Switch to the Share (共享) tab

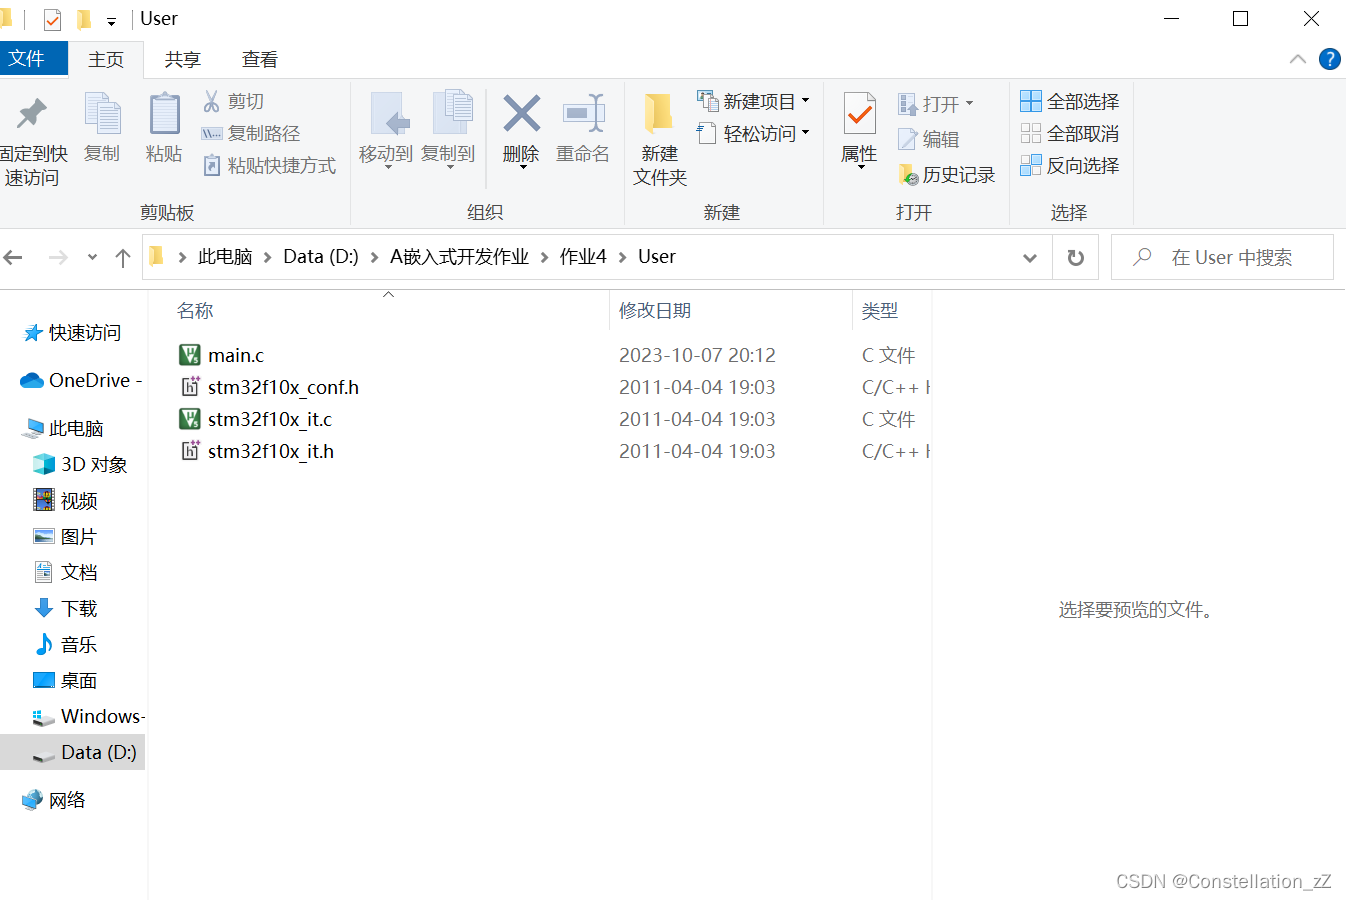pyautogui.click(x=183, y=60)
